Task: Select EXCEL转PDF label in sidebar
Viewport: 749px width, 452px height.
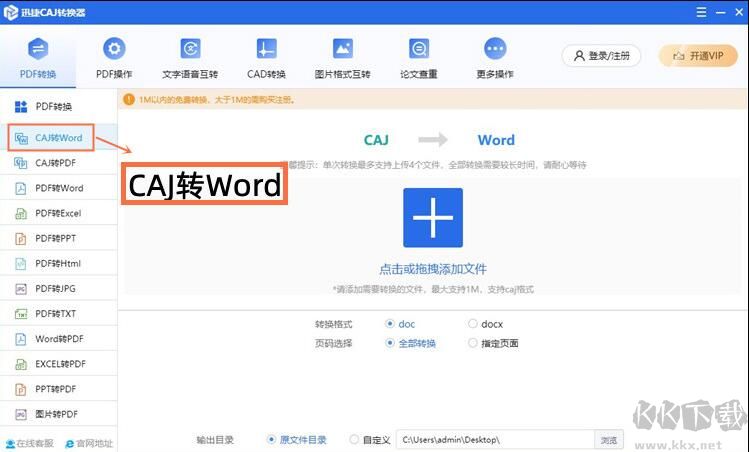Action: click(60, 364)
